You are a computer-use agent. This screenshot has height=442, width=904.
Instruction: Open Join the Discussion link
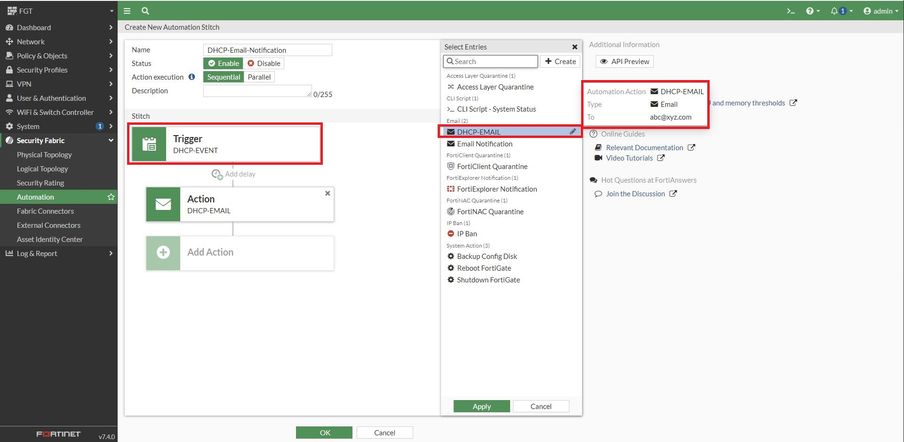(x=635, y=194)
